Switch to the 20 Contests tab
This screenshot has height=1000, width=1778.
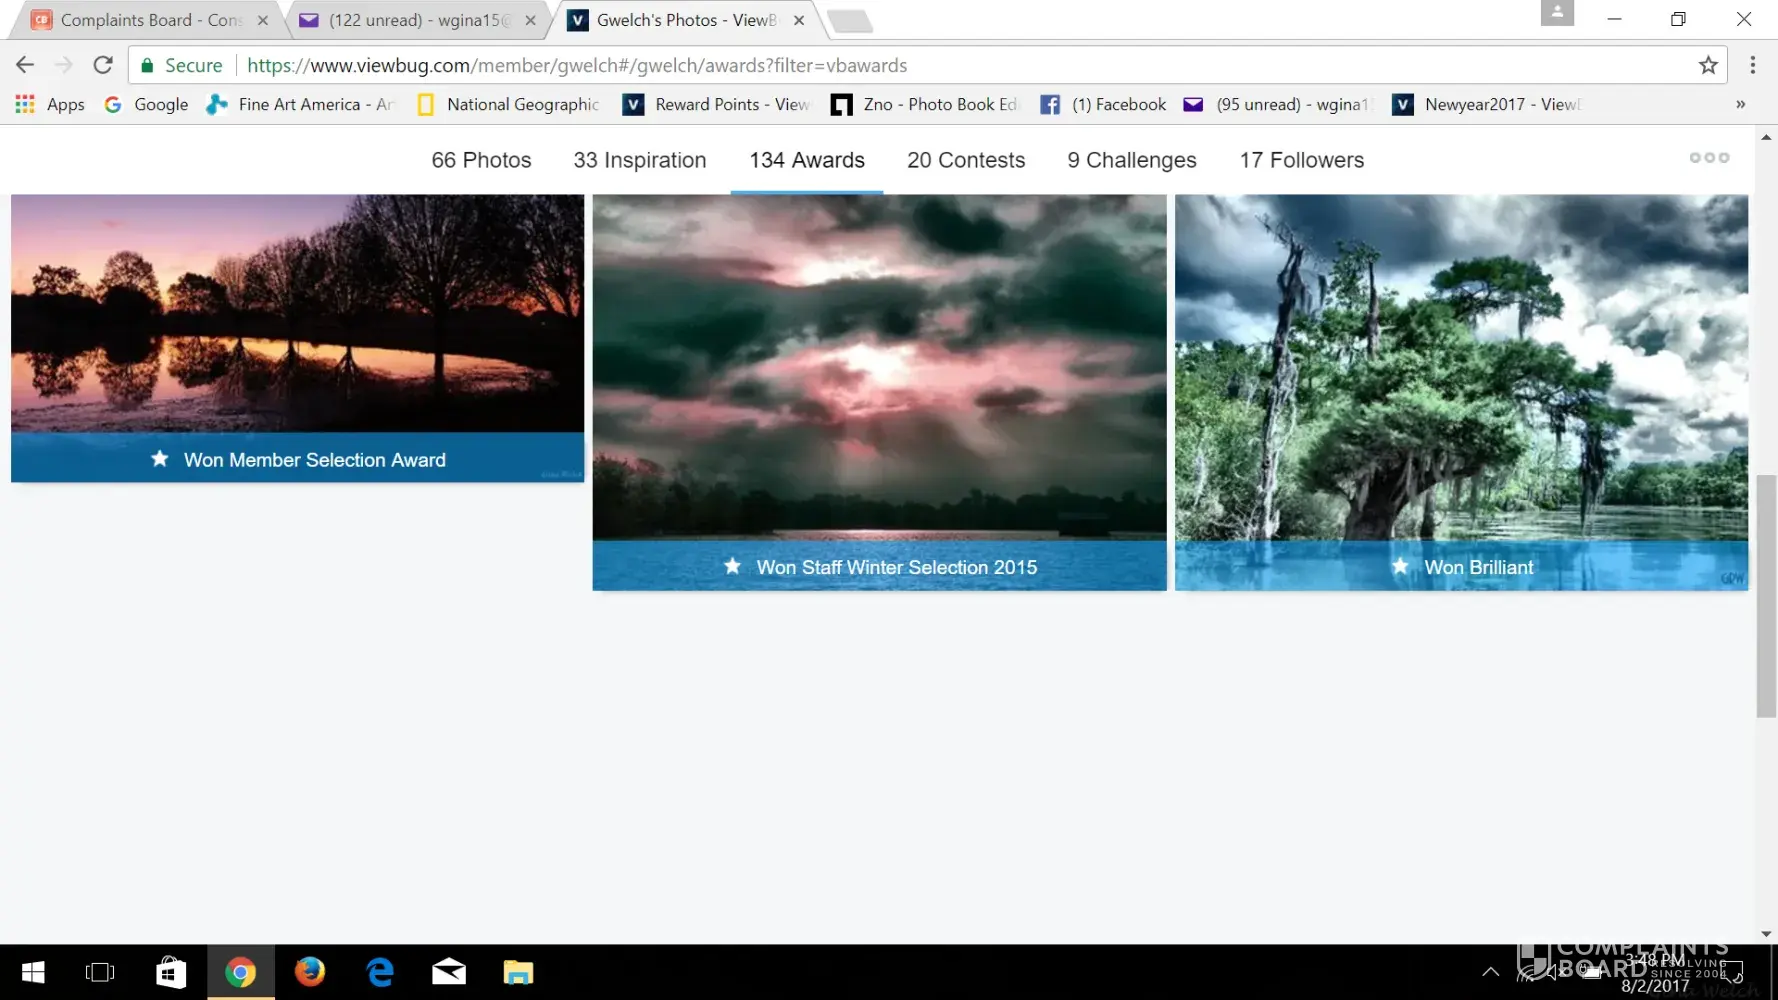point(965,160)
